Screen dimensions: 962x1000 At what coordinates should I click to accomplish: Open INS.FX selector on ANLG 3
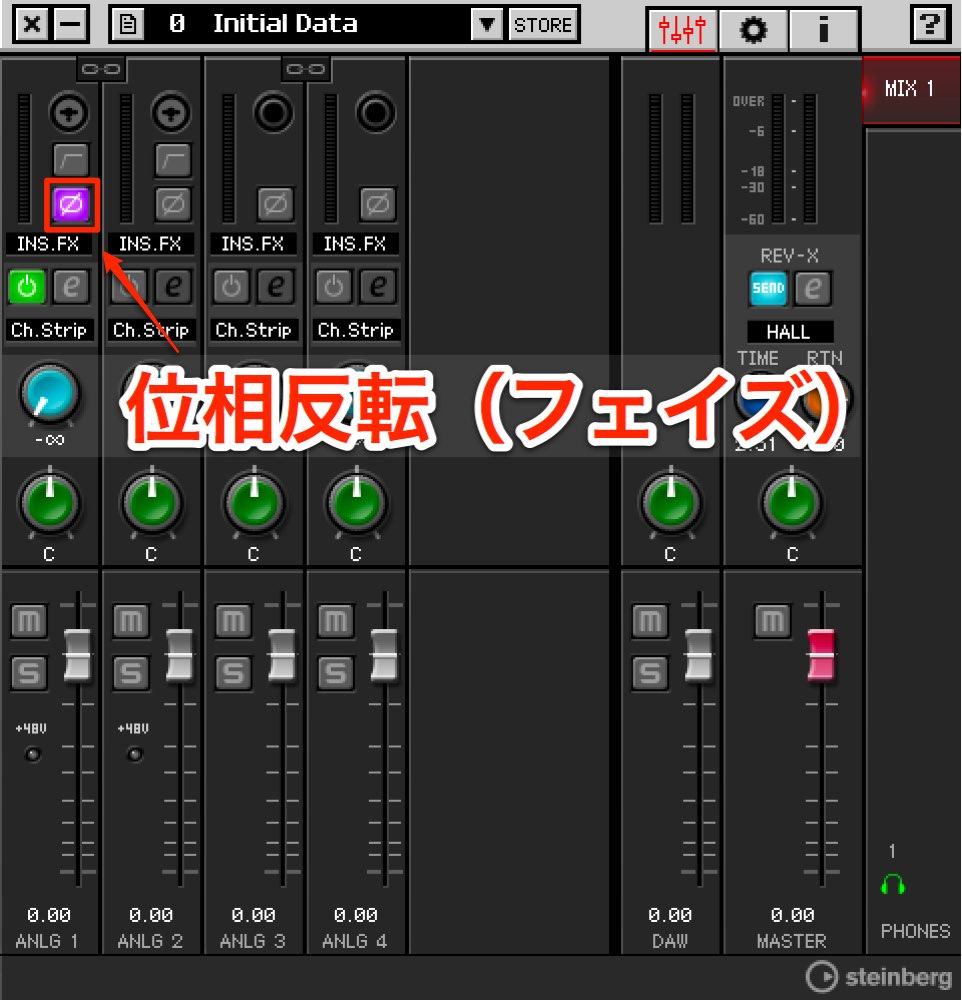coord(253,244)
